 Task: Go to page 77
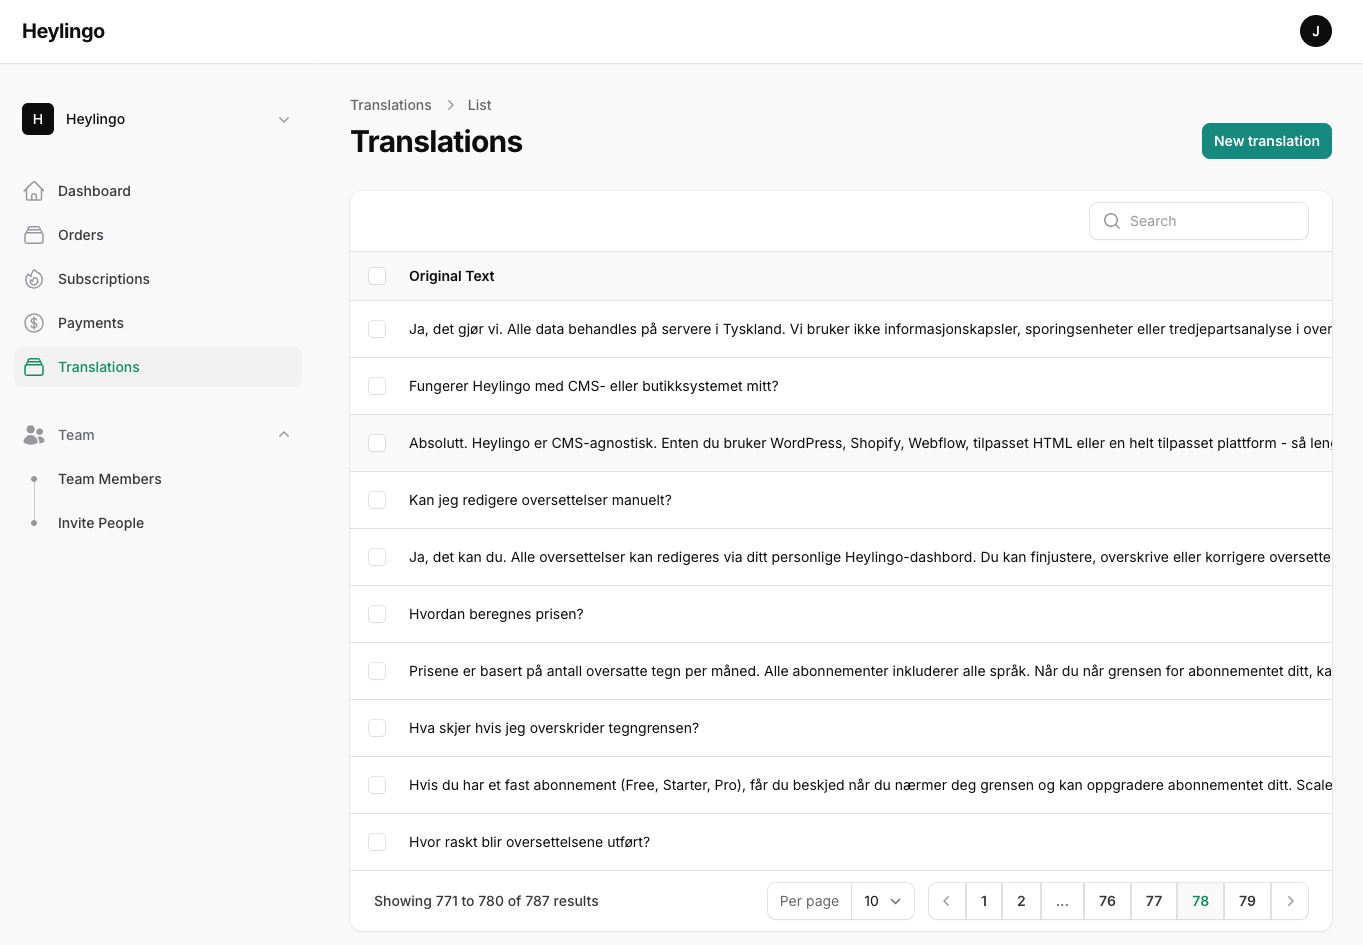point(1154,901)
